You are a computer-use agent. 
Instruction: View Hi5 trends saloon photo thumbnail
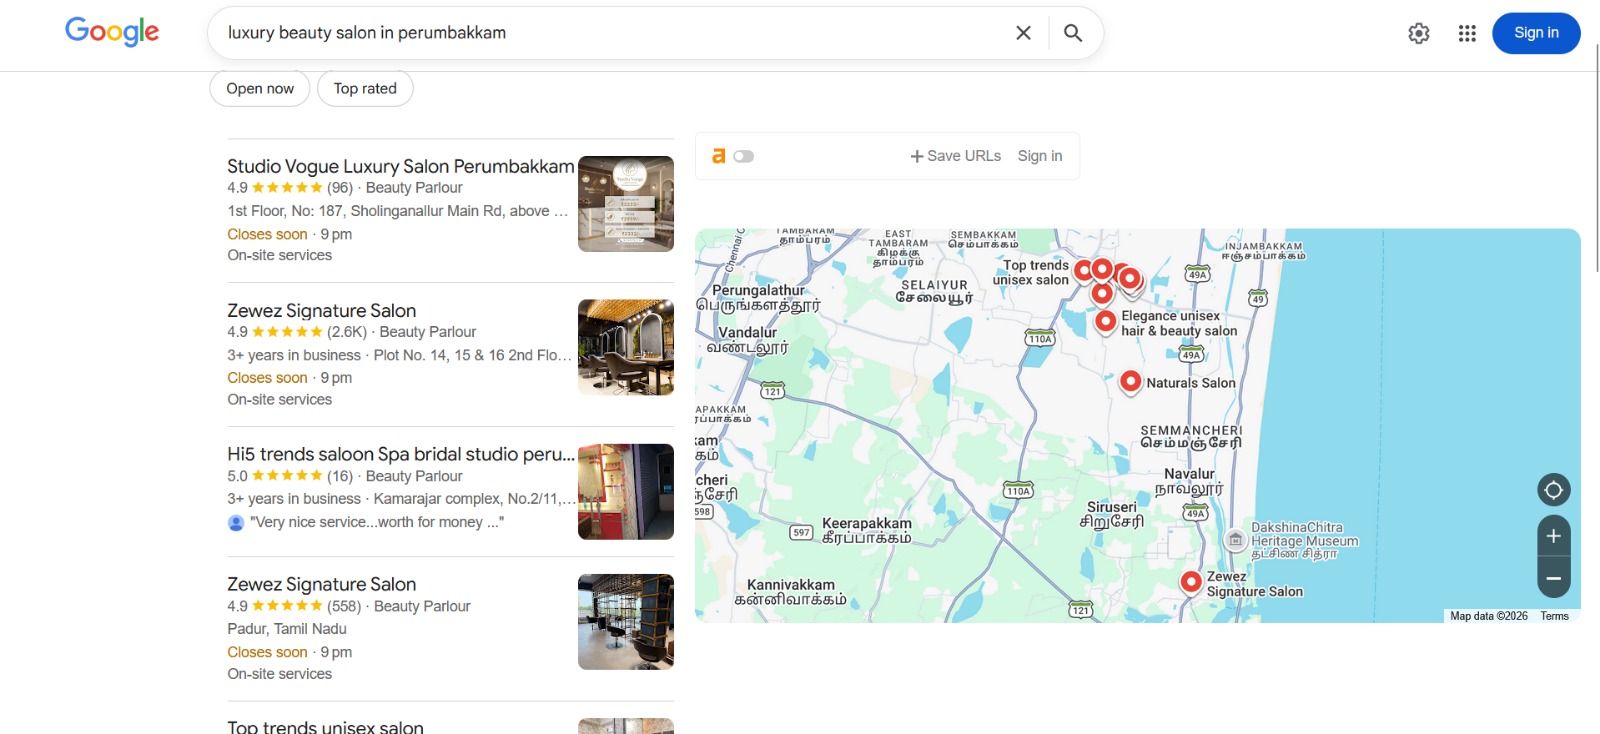[626, 492]
